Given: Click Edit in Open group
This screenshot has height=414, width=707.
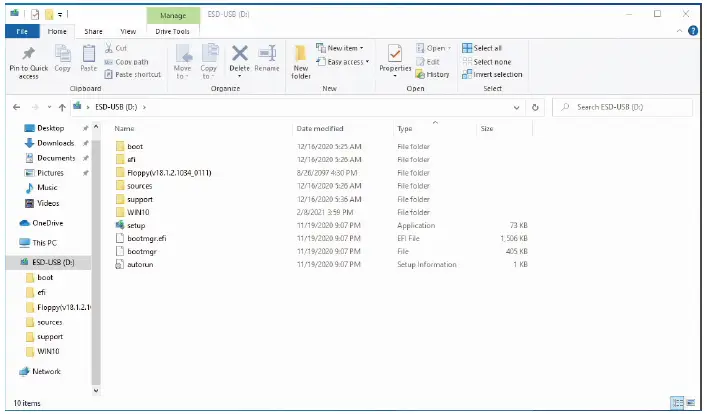Looking at the screenshot, I should click(x=427, y=62).
